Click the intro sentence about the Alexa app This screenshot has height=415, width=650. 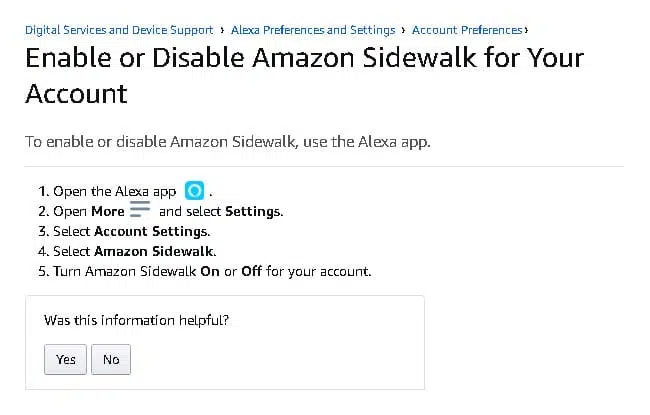228,142
